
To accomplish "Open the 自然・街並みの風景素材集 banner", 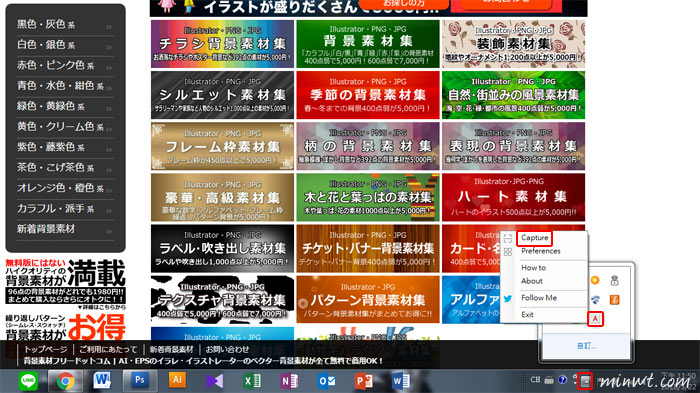I will coord(513,95).
